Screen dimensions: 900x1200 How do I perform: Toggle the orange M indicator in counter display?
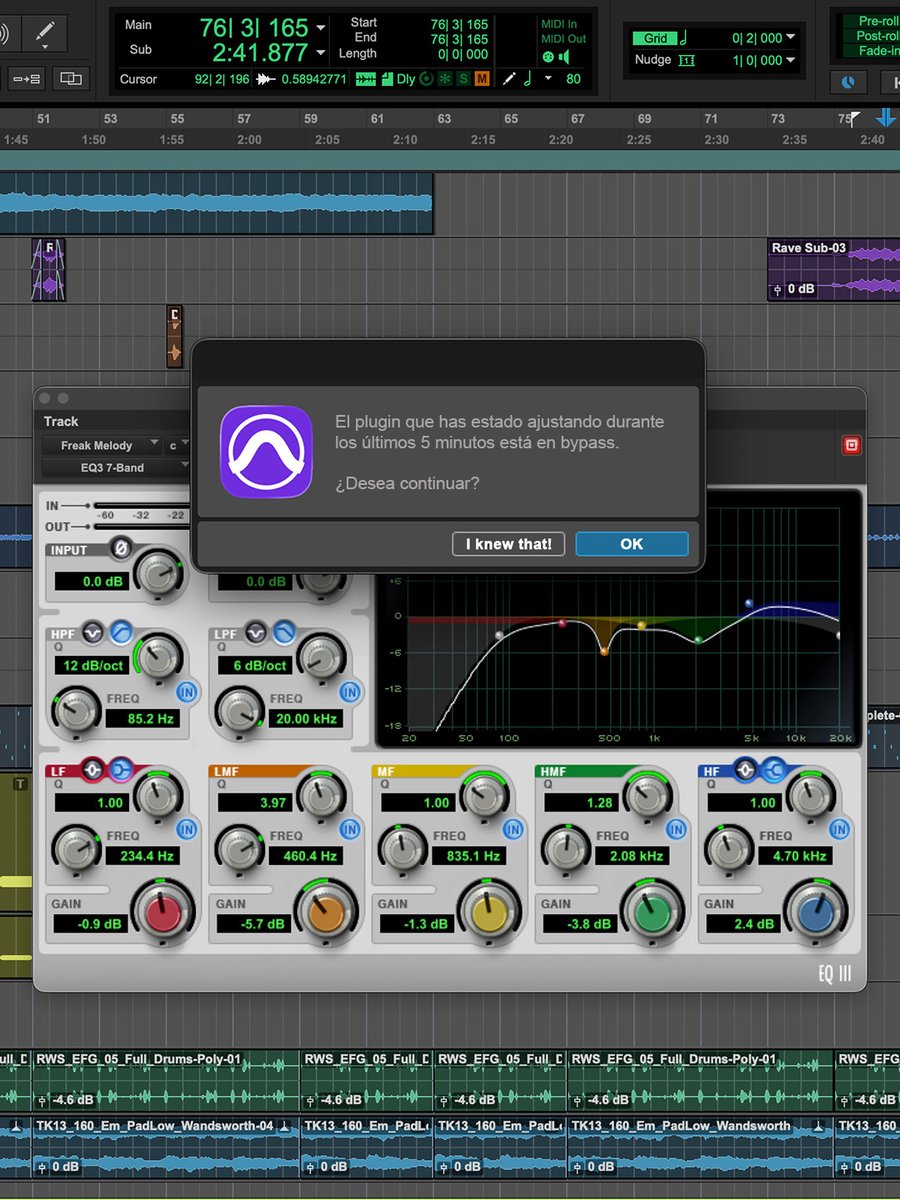[482, 78]
